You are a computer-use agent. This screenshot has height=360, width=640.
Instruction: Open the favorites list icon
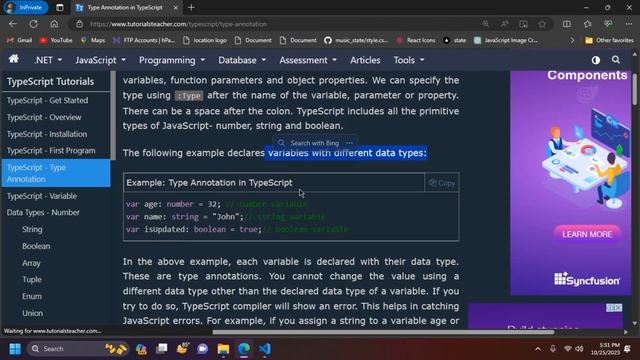(x=587, y=24)
